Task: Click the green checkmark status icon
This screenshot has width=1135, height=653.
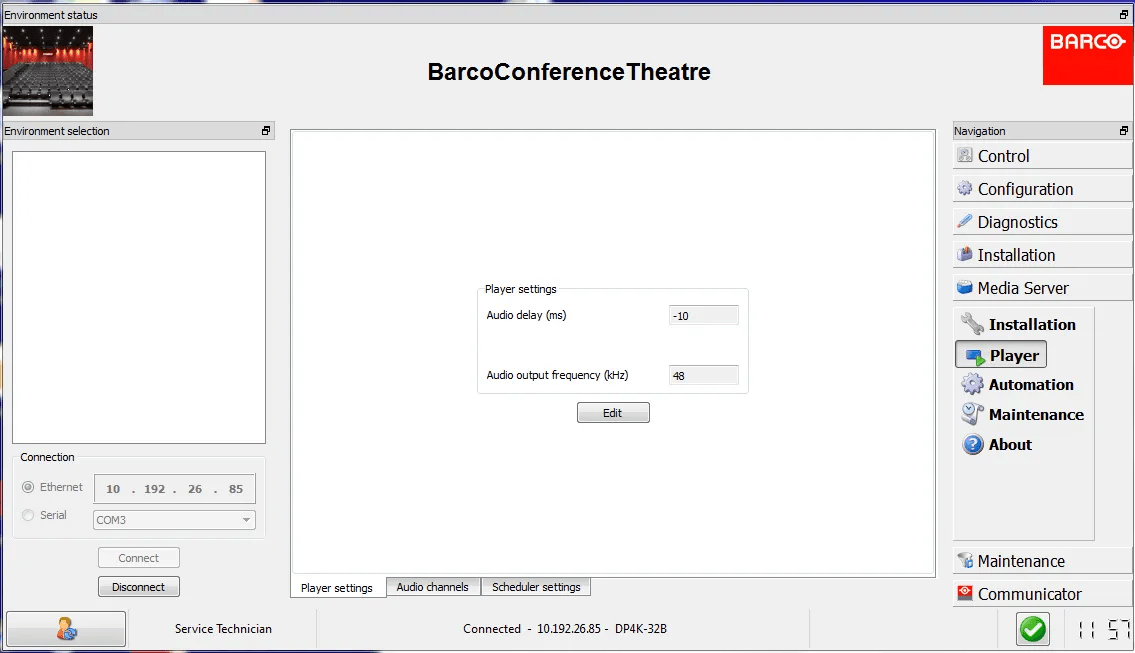Action: [1032, 629]
